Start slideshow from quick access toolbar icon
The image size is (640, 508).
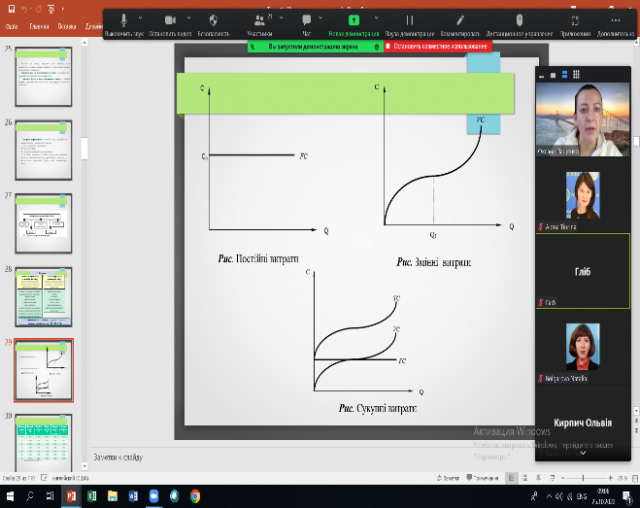point(51,9)
